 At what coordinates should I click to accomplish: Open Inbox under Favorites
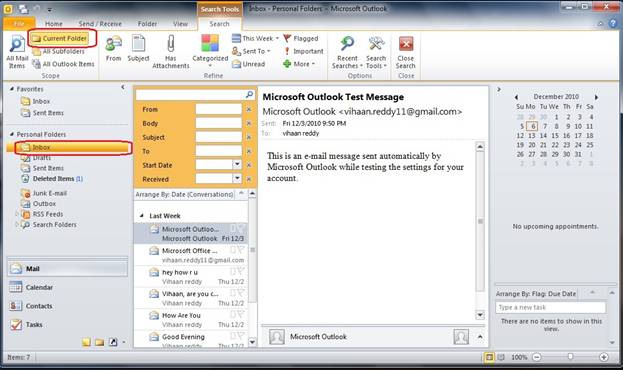tap(36, 101)
